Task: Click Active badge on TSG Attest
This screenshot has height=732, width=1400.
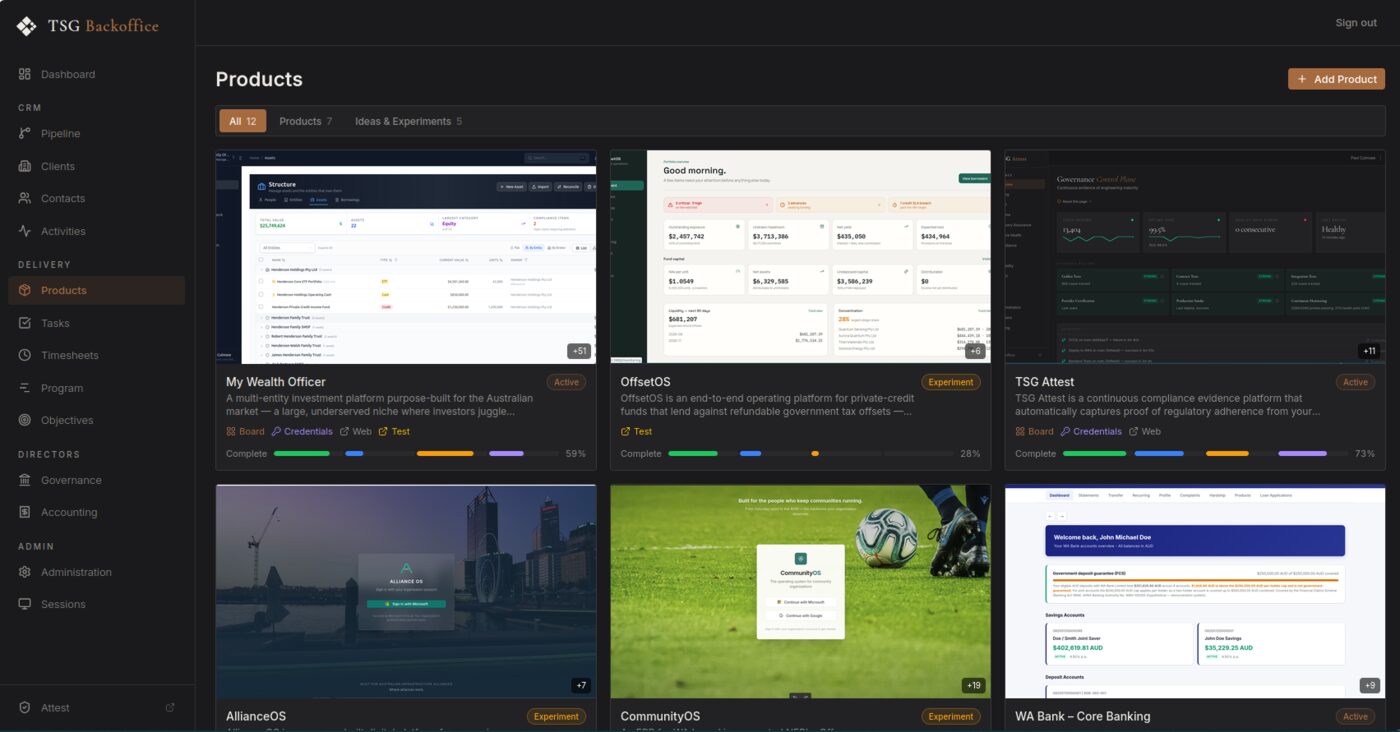Action: (1355, 382)
